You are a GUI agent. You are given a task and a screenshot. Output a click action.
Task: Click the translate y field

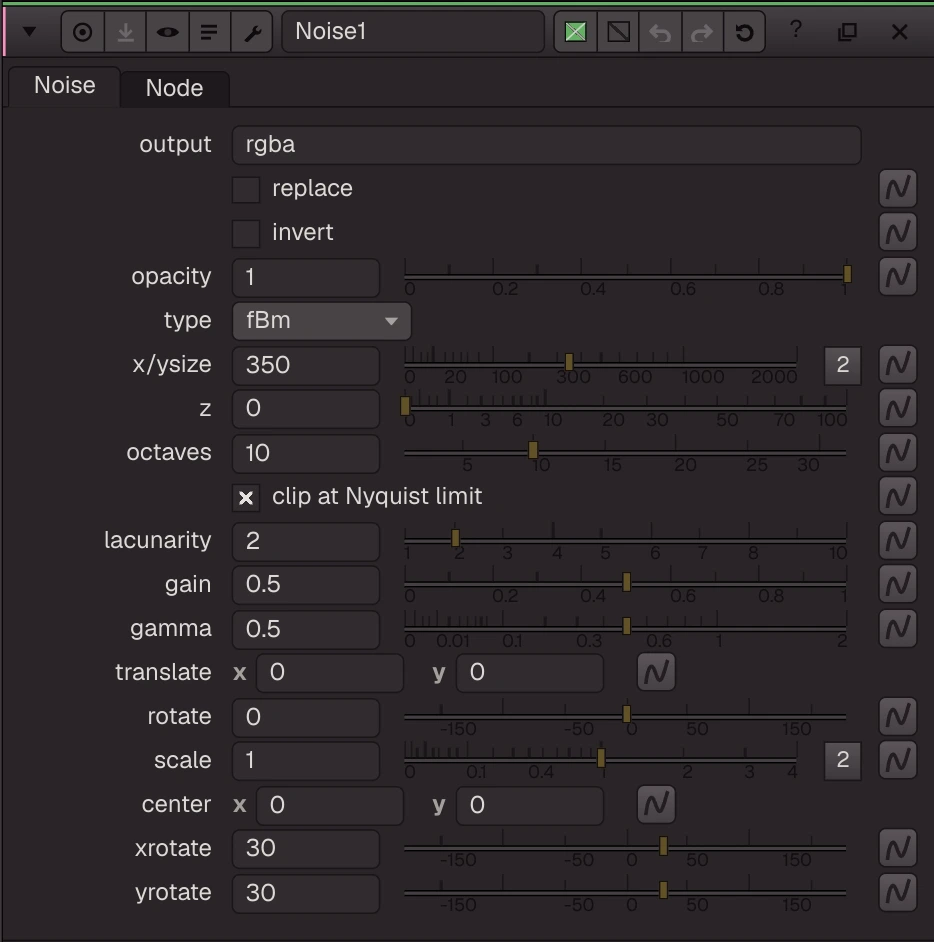point(530,673)
